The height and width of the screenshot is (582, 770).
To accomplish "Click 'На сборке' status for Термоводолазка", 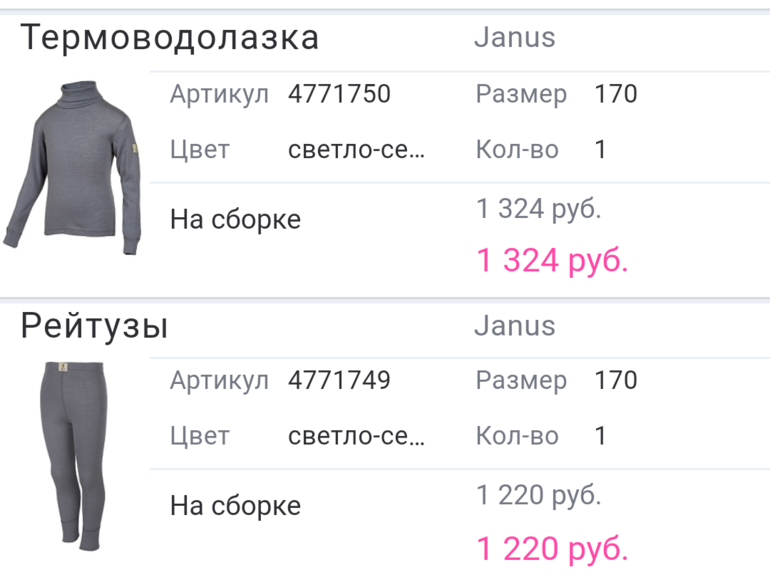I will click(235, 219).
